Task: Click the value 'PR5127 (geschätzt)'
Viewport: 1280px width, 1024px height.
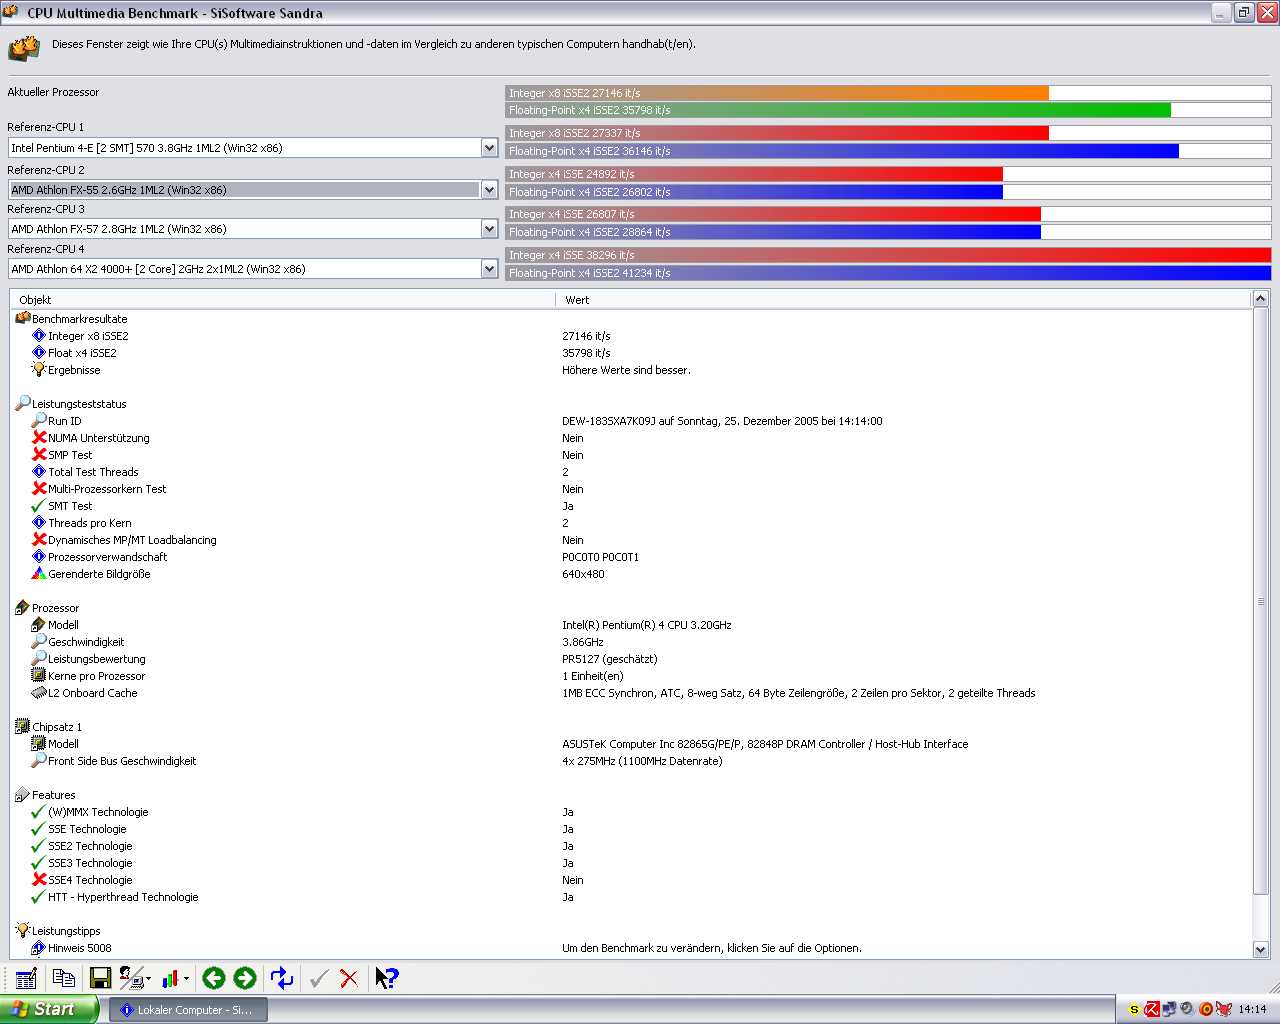Action: 610,659
